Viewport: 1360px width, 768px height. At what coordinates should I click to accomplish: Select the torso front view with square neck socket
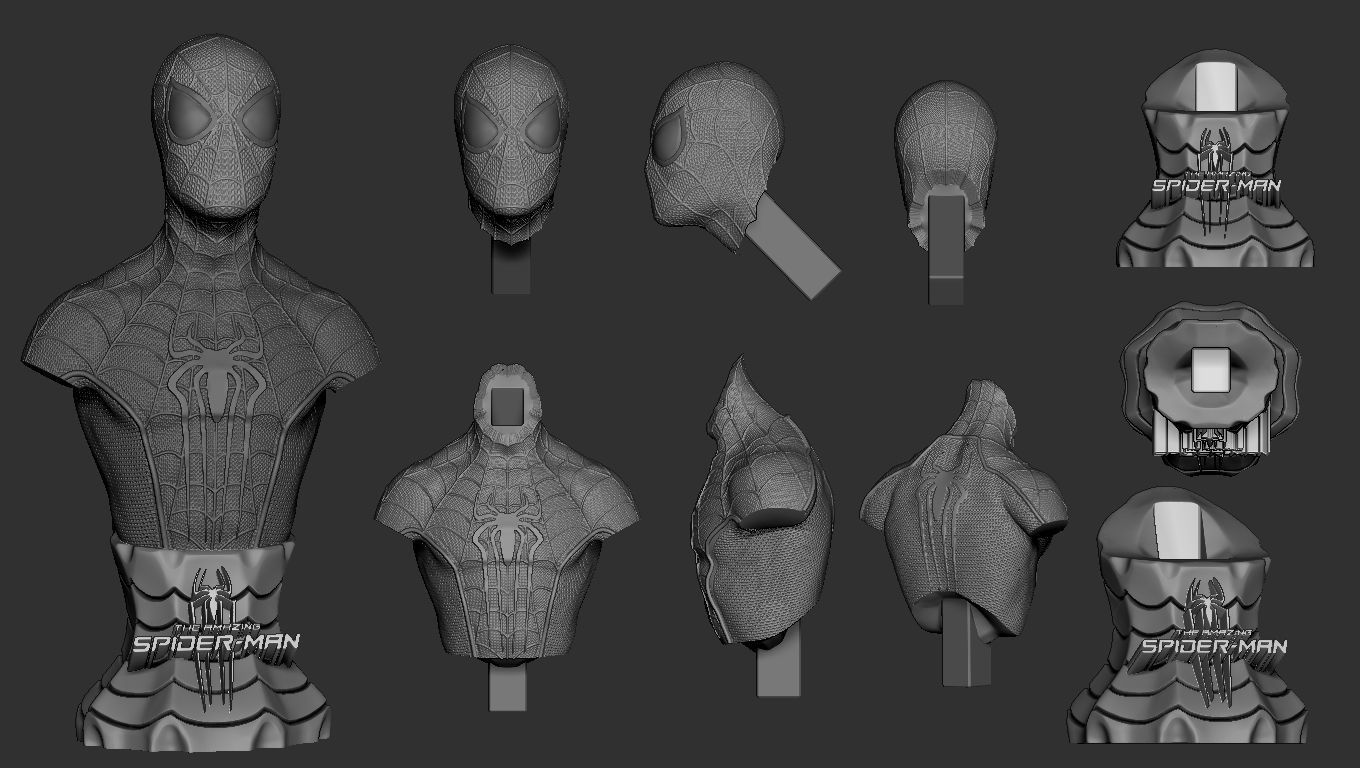click(507, 535)
